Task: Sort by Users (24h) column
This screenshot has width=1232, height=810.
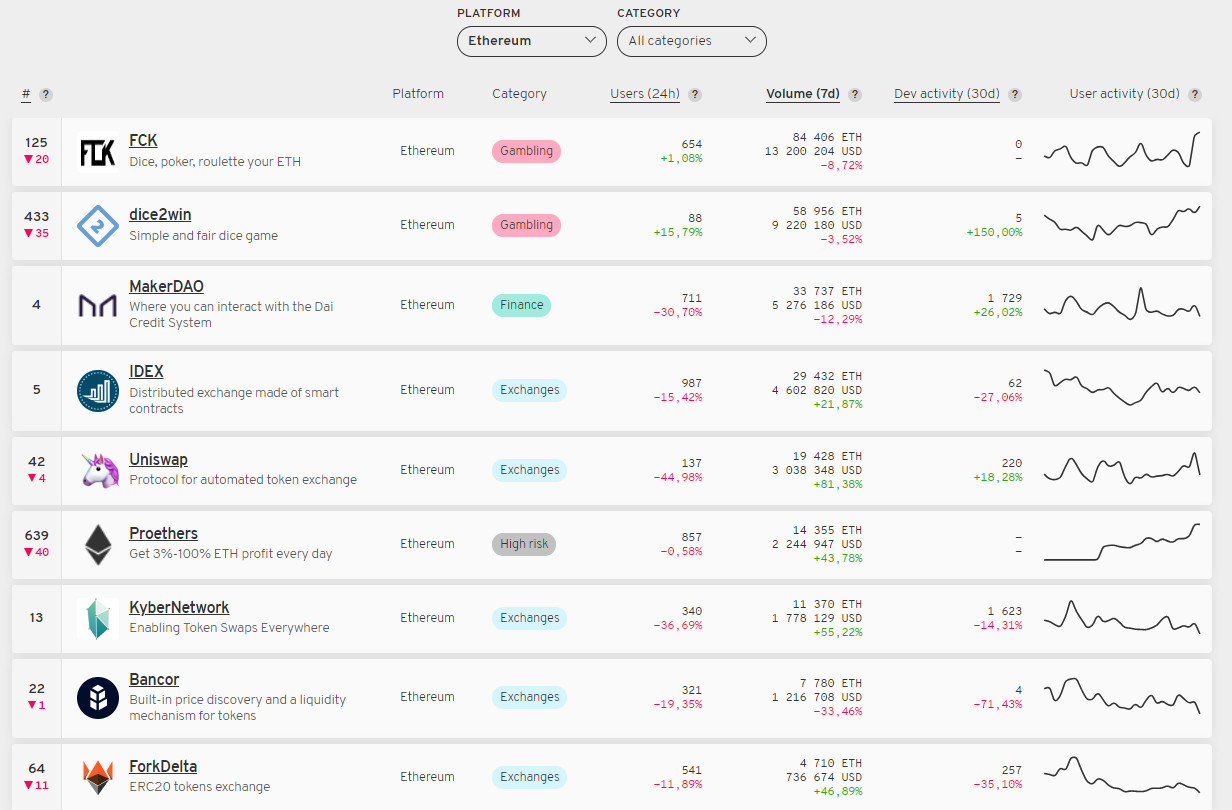Action: [x=645, y=94]
